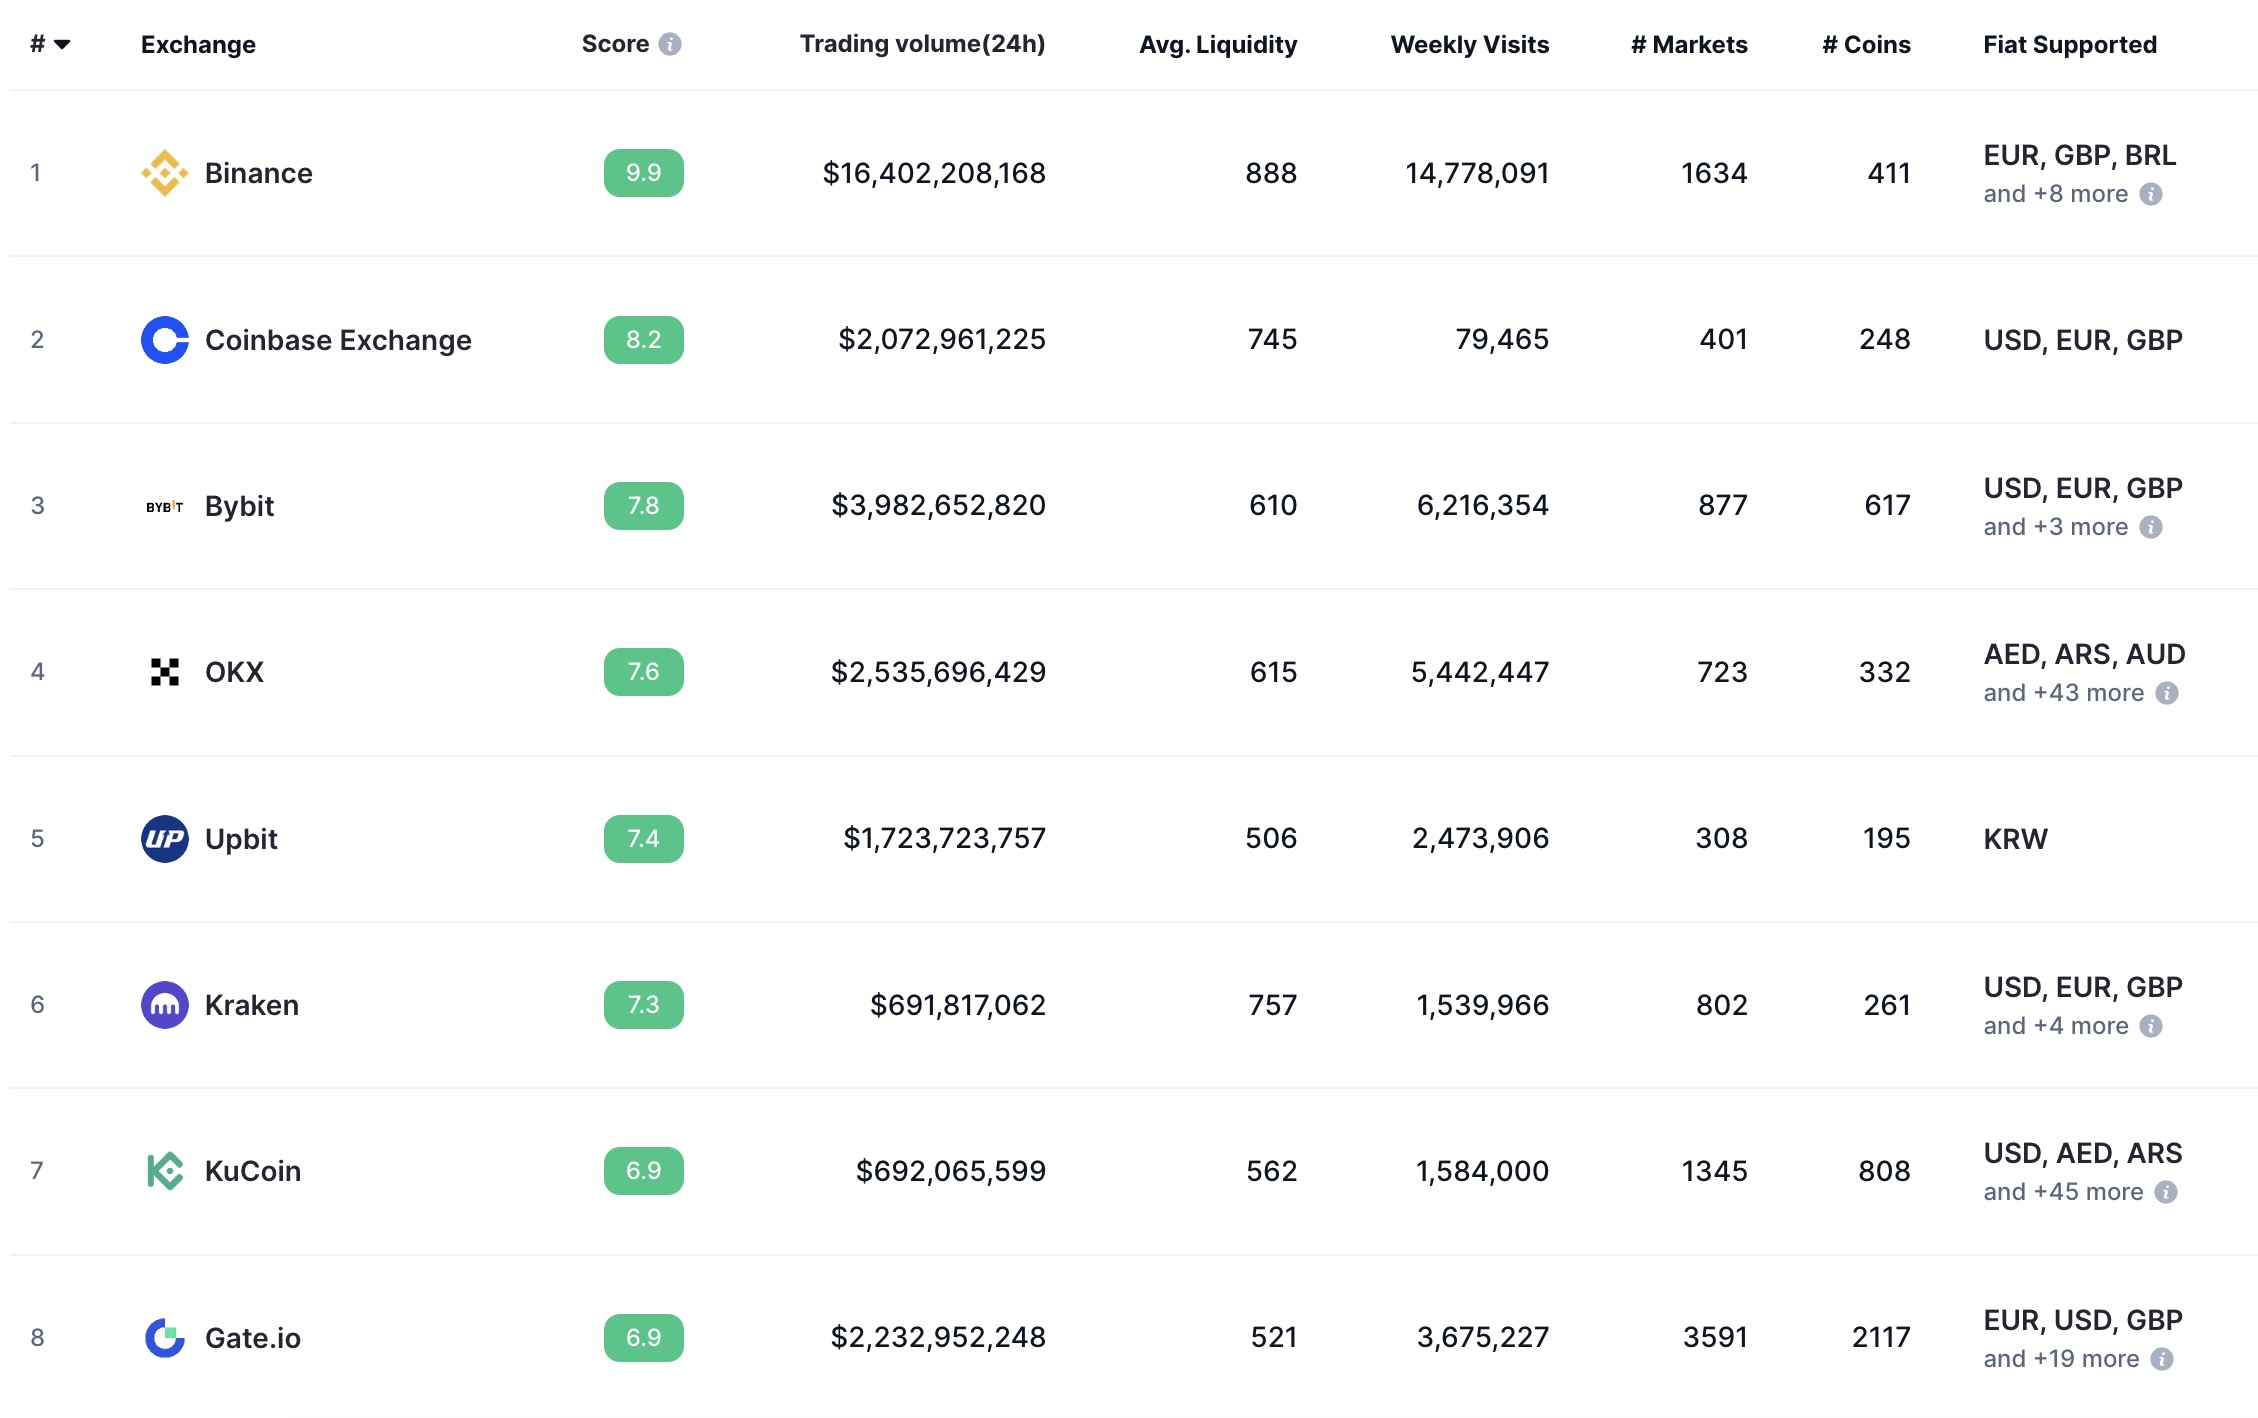
Task: Click OKX score badge 7.6
Action: [644, 672]
